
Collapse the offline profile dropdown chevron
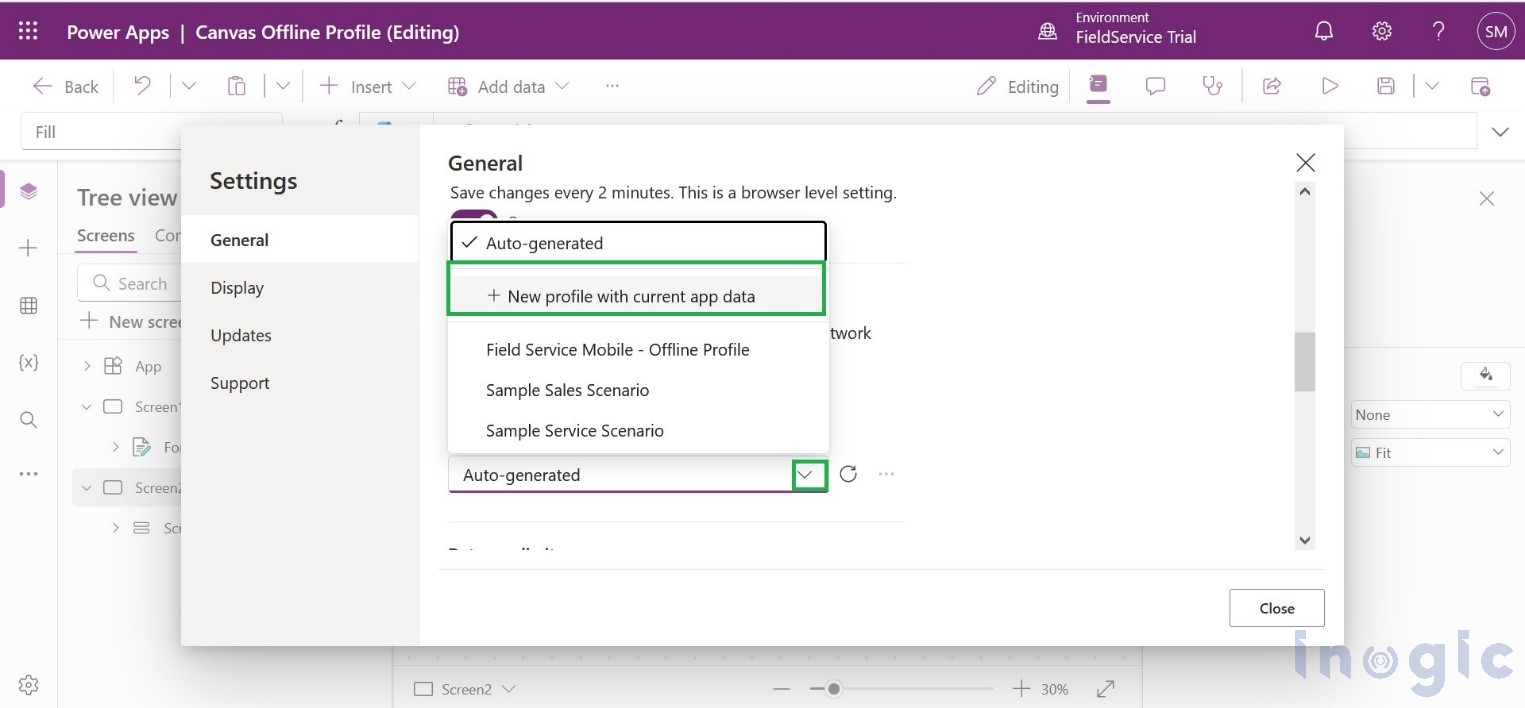pos(808,475)
